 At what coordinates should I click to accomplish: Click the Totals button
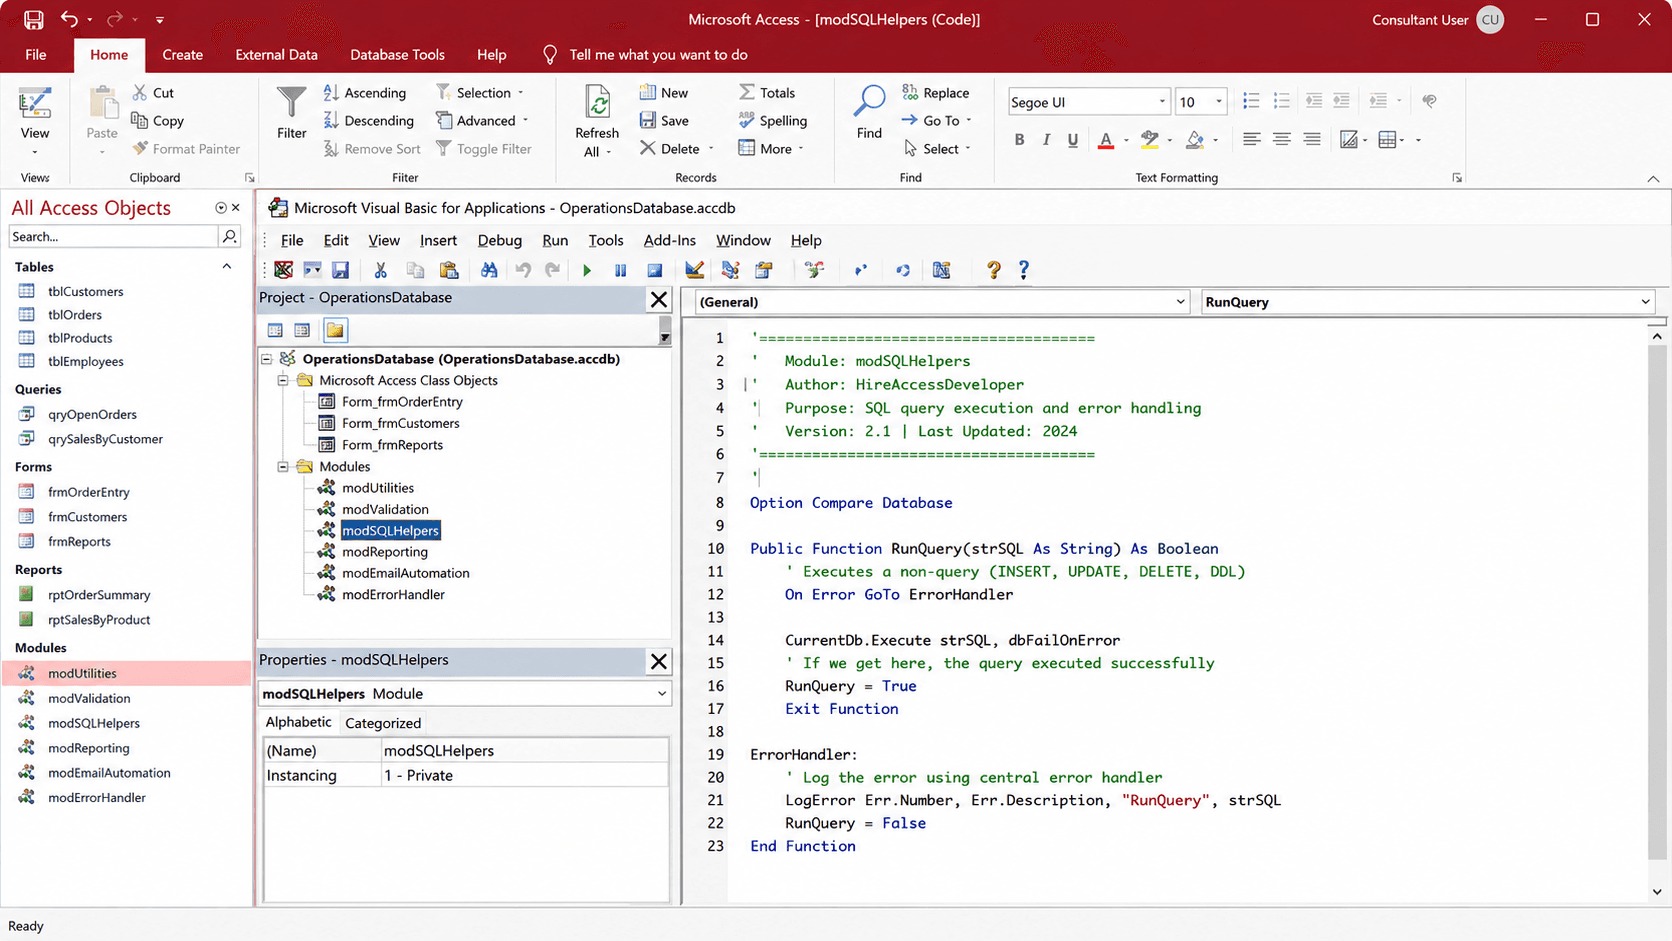(767, 93)
